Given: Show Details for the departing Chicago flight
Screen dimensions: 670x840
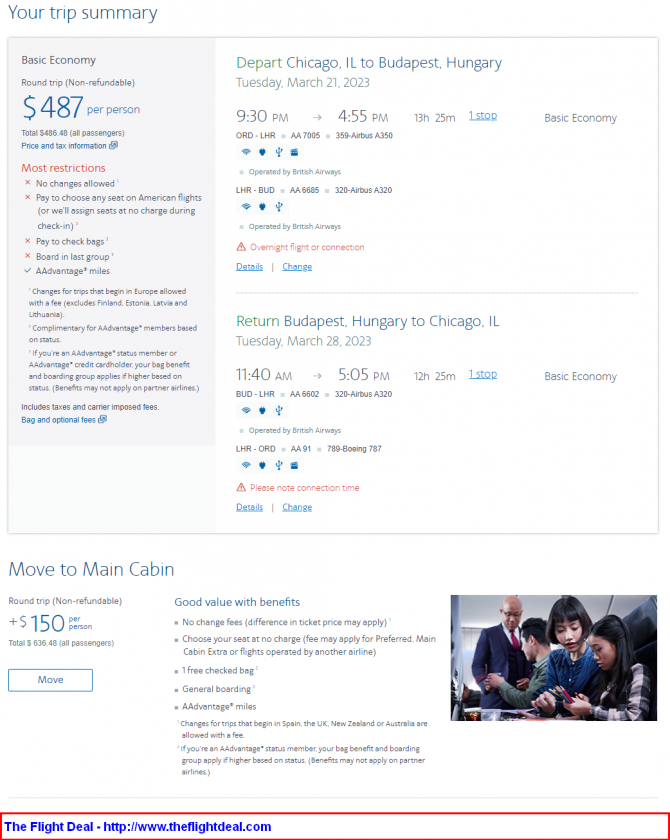Looking at the screenshot, I should (x=249, y=267).
